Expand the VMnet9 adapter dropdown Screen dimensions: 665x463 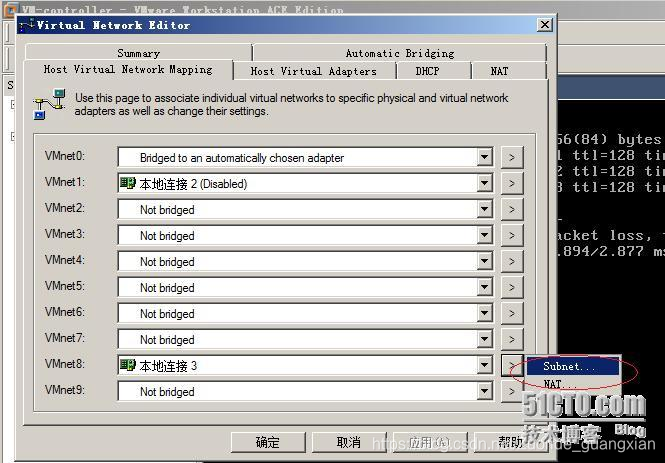484,391
